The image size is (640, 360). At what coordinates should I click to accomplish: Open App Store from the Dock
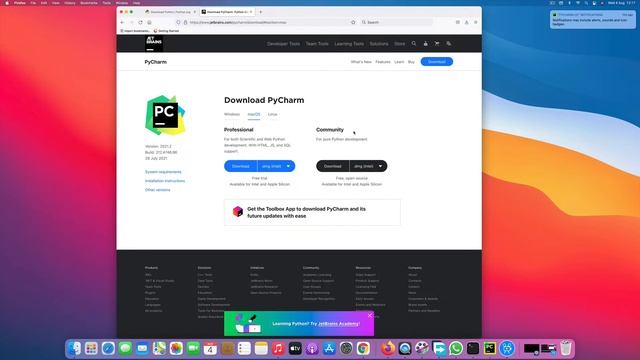click(329, 348)
